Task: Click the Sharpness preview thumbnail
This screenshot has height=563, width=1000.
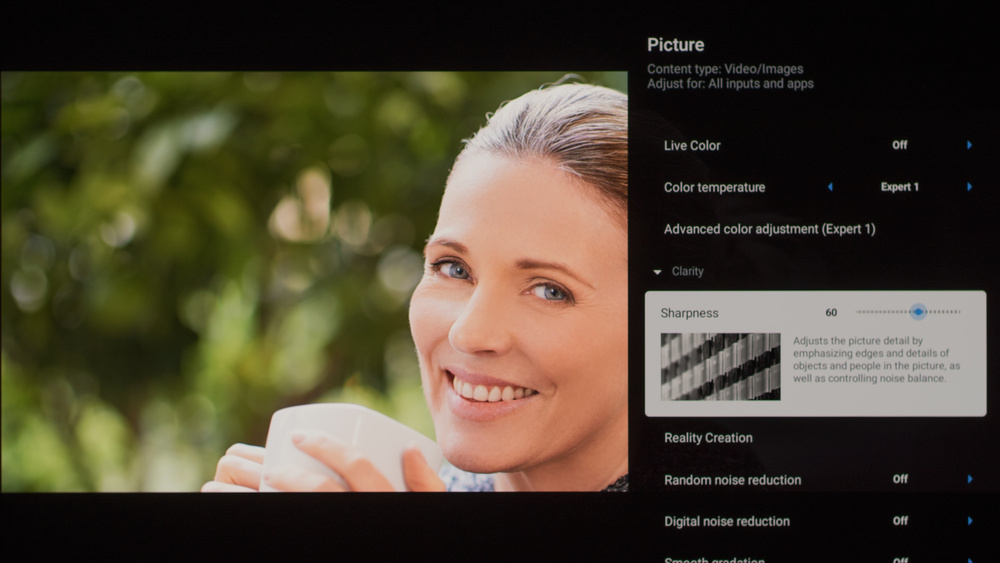Action: point(720,367)
